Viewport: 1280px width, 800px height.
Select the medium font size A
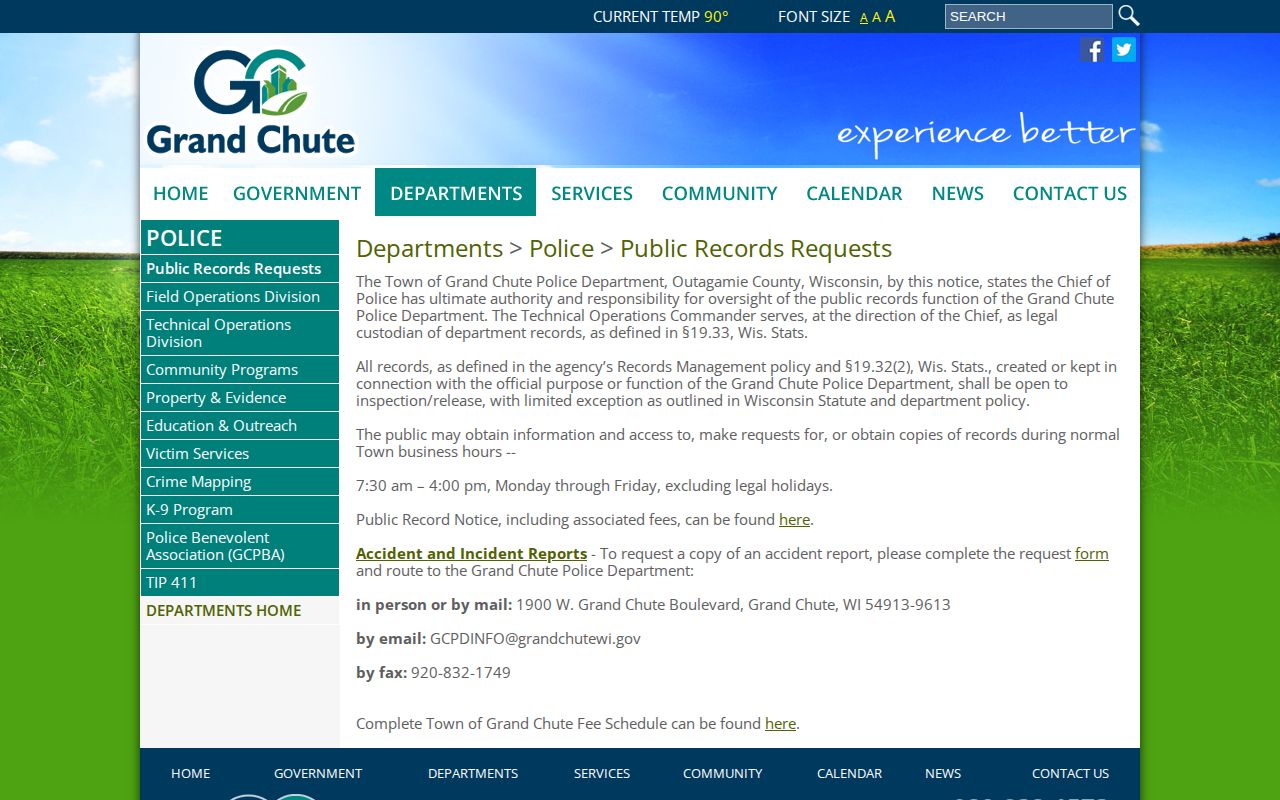point(877,17)
